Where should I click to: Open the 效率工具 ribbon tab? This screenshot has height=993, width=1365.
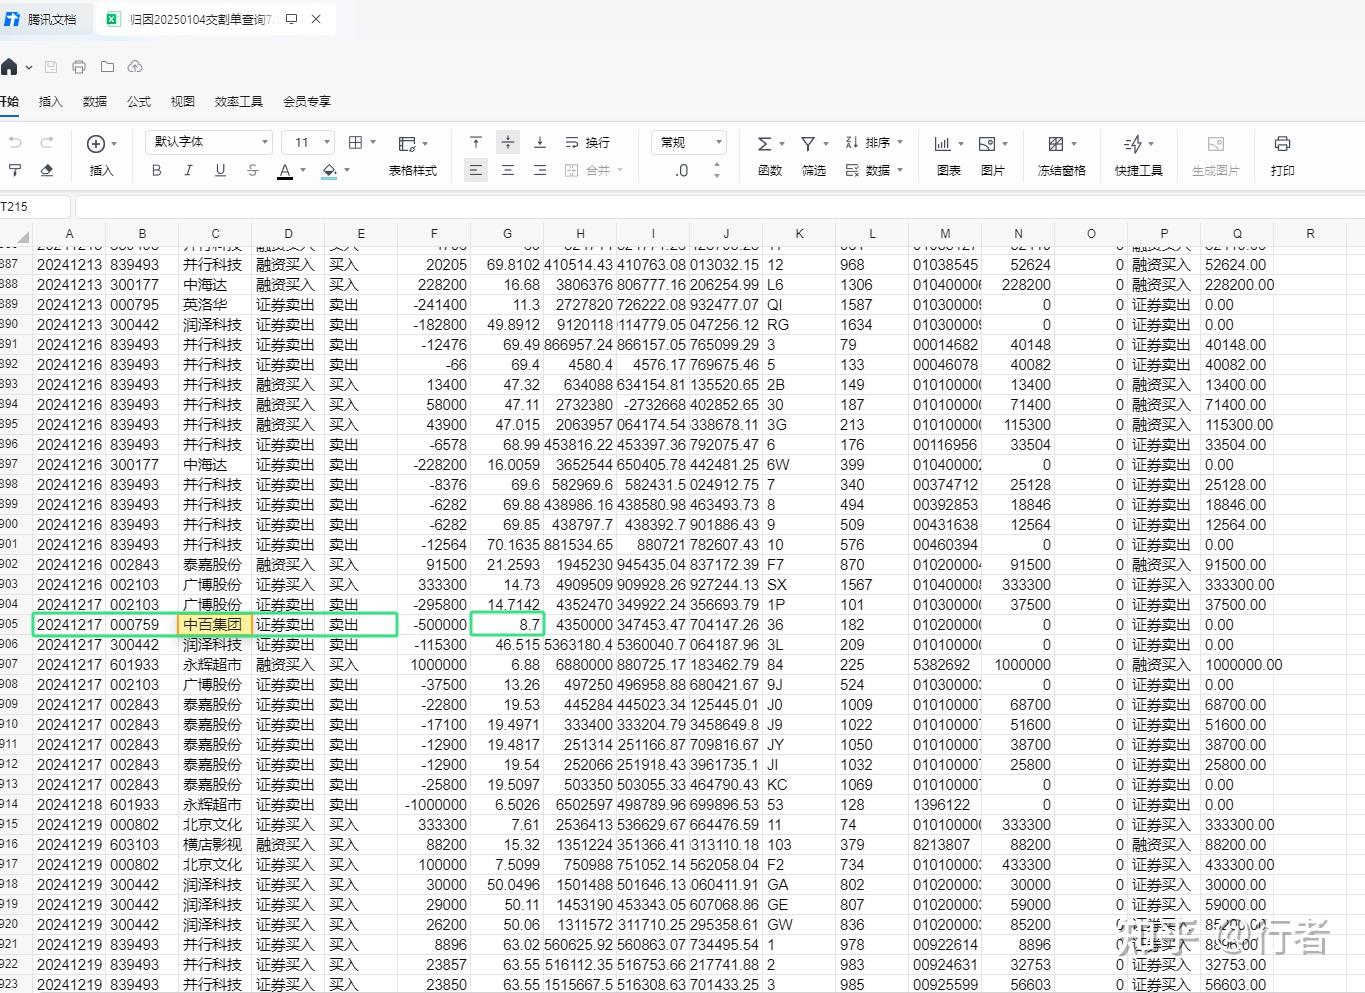click(239, 101)
